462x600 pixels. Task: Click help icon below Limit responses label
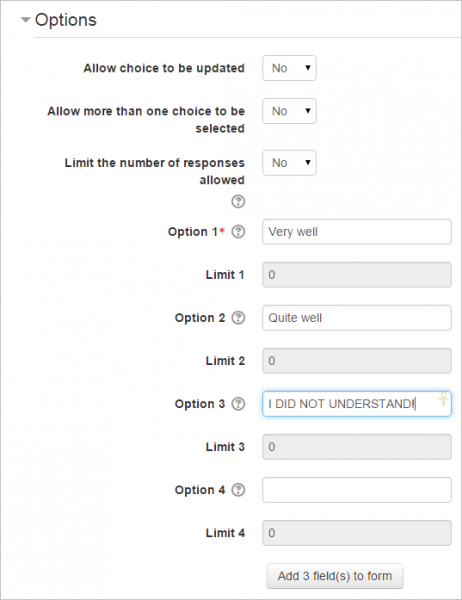[x=238, y=201]
